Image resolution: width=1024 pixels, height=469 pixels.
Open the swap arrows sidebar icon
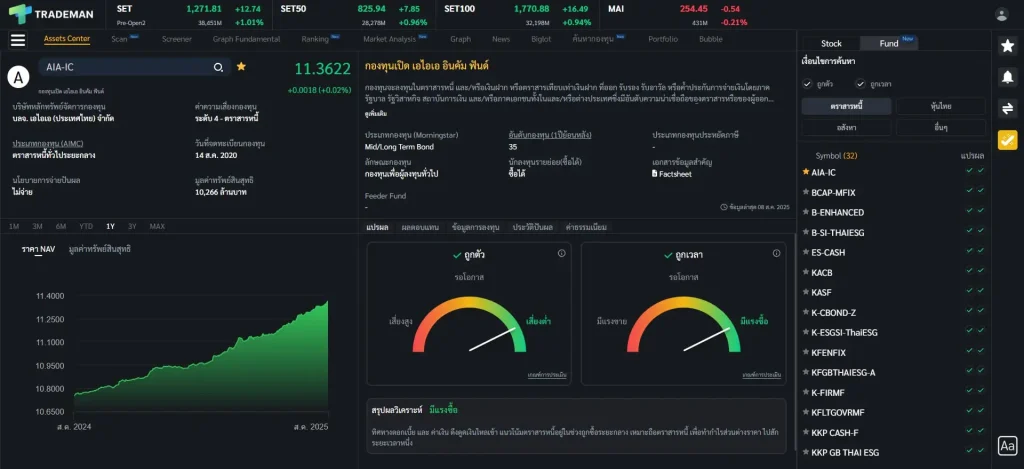pyautogui.click(x=1007, y=108)
